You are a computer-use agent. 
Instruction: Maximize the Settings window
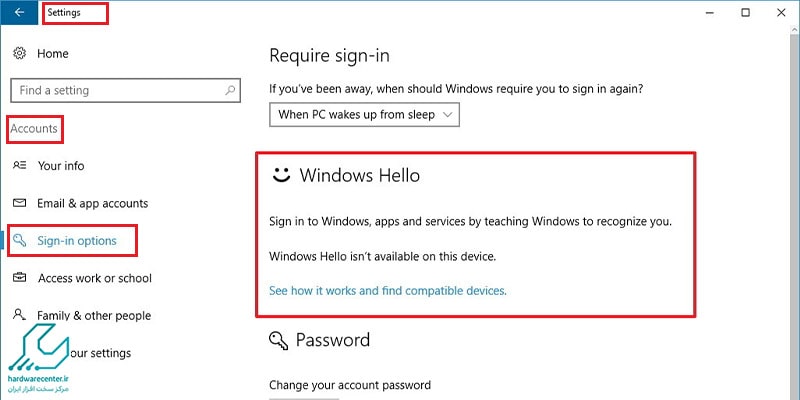pyautogui.click(x=745, y=13)
